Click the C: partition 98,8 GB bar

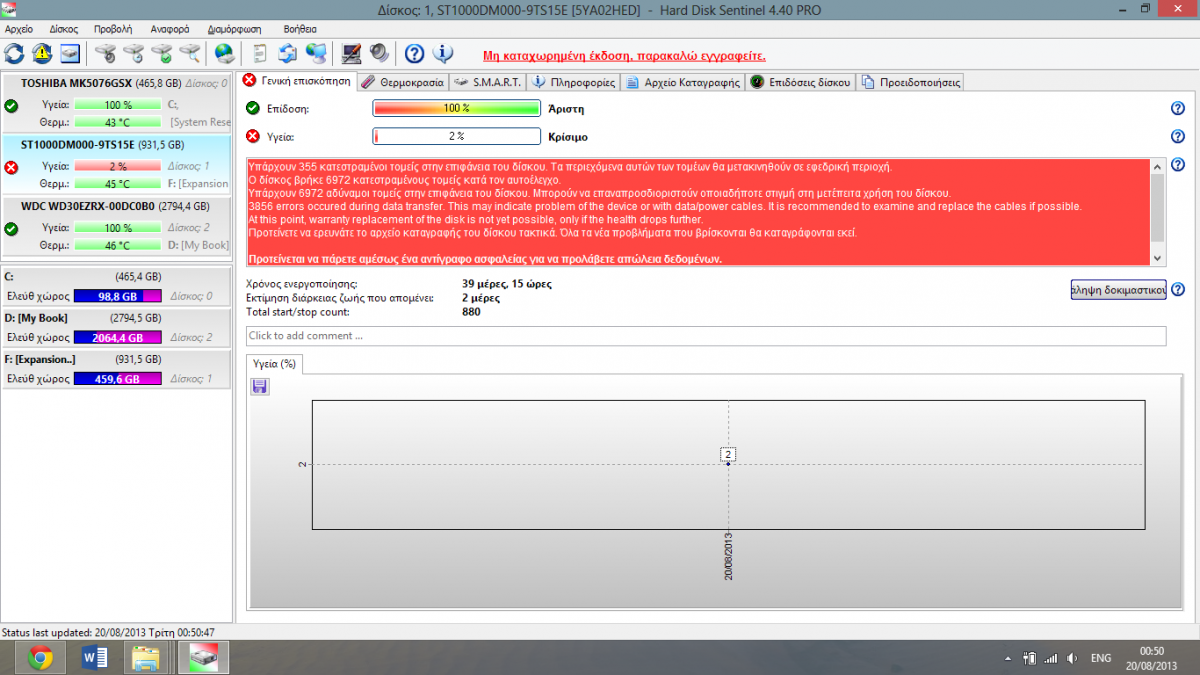click(118, 296)
